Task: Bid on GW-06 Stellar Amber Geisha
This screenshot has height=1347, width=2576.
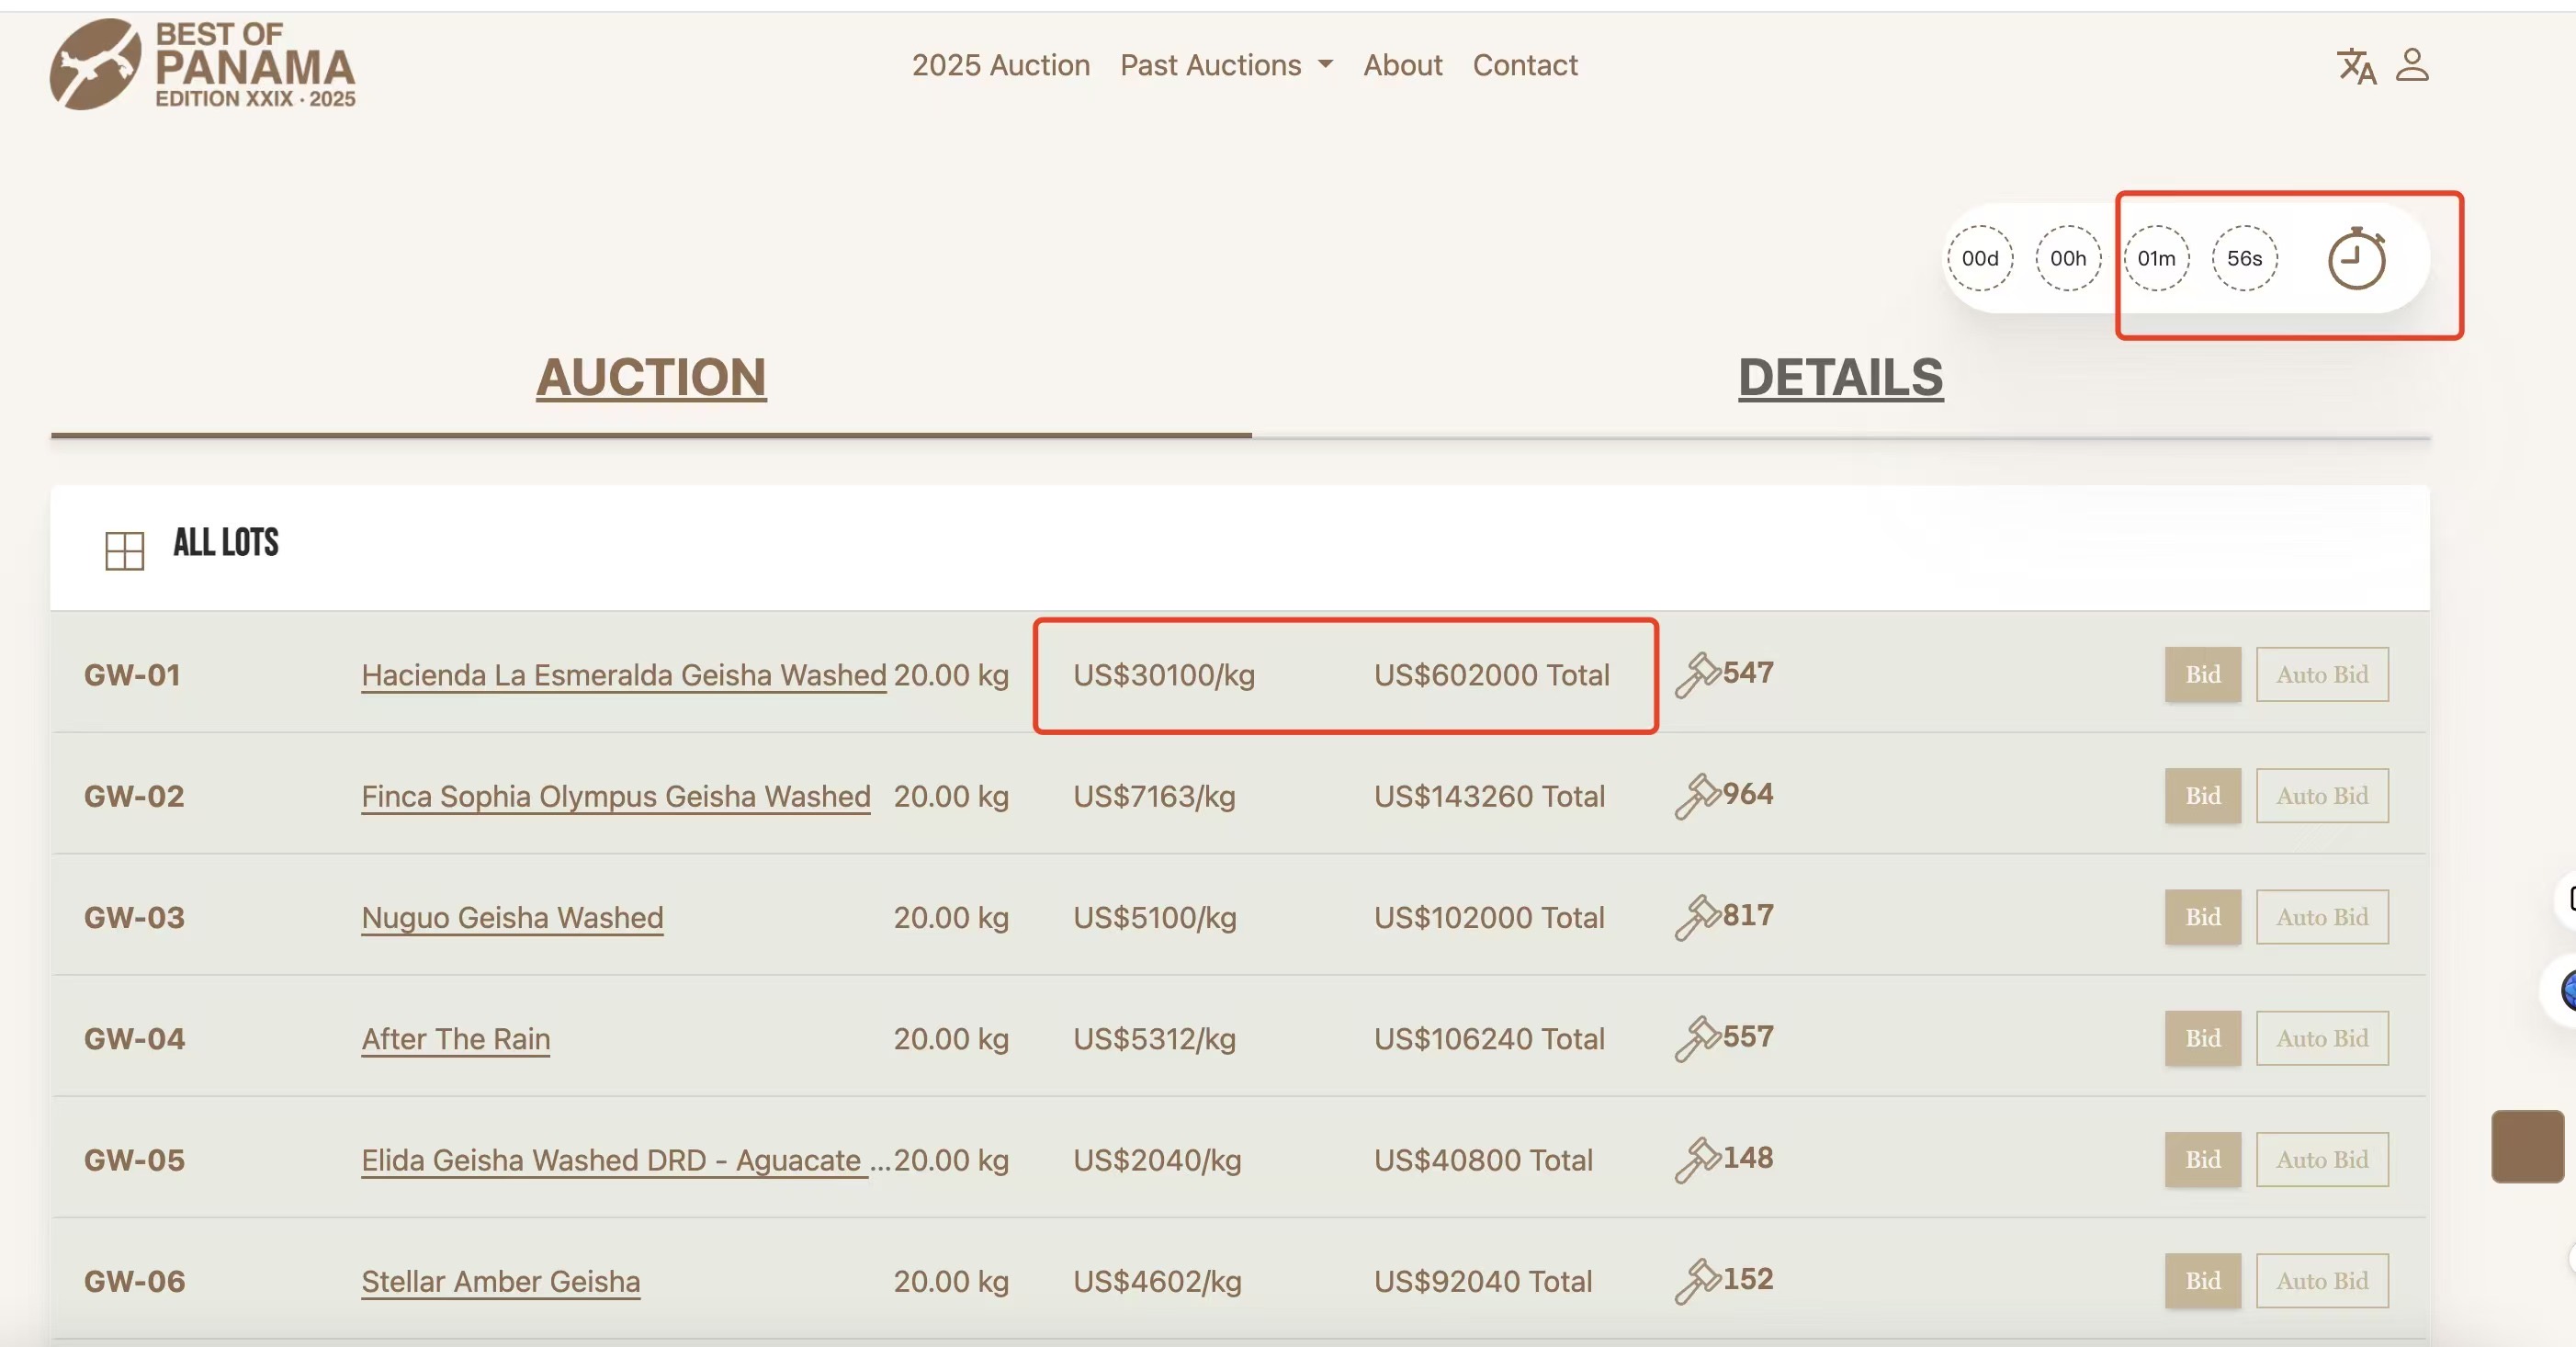Action: [x=2203, y=1281]
